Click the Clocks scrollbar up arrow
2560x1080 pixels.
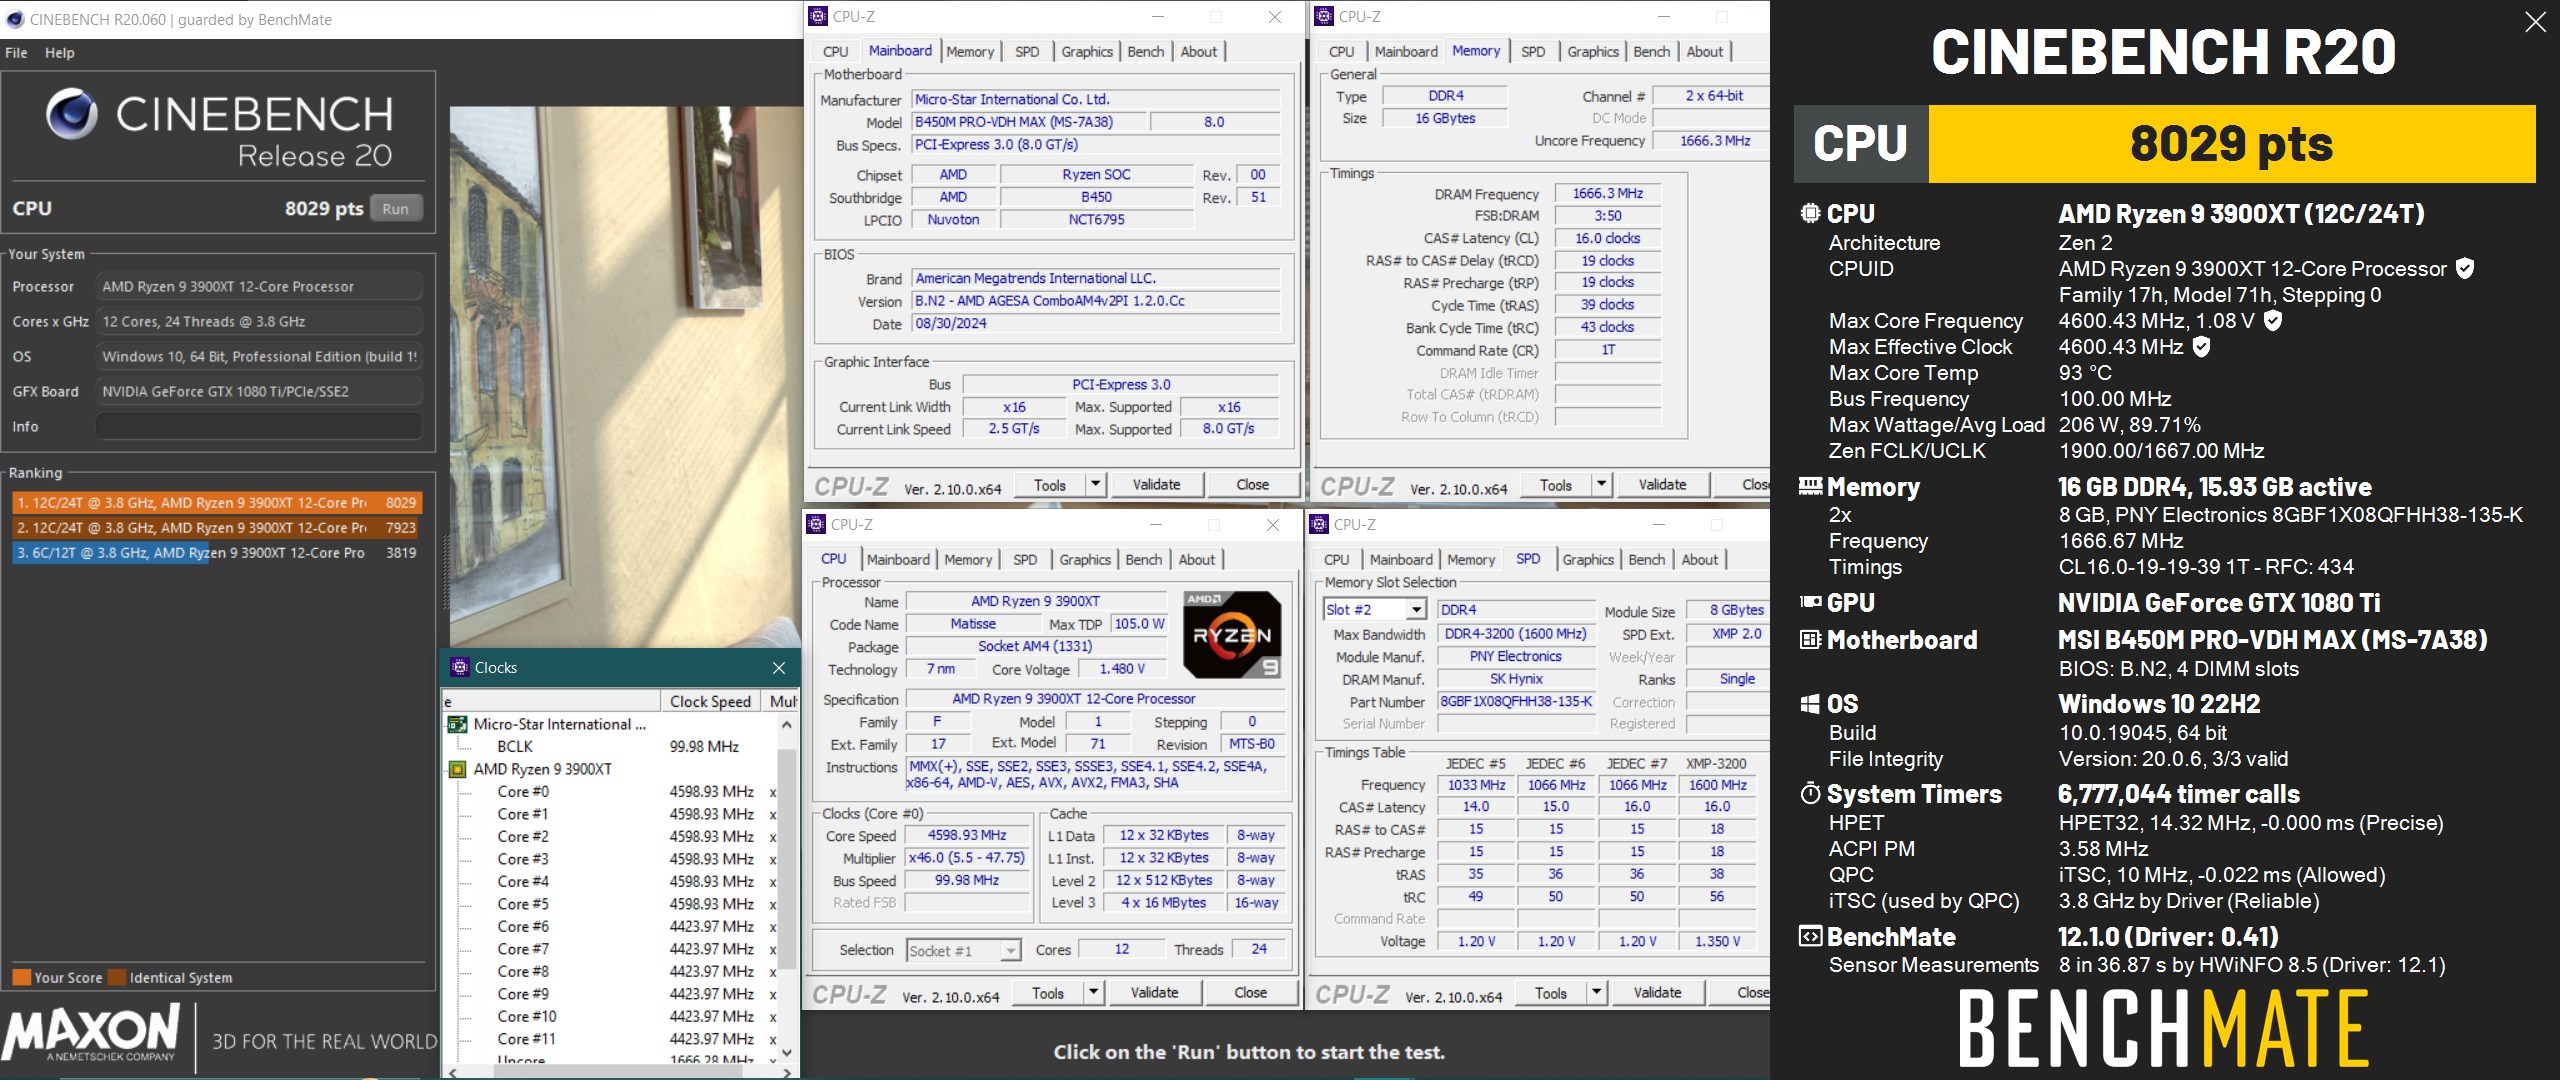coord(787,724)
